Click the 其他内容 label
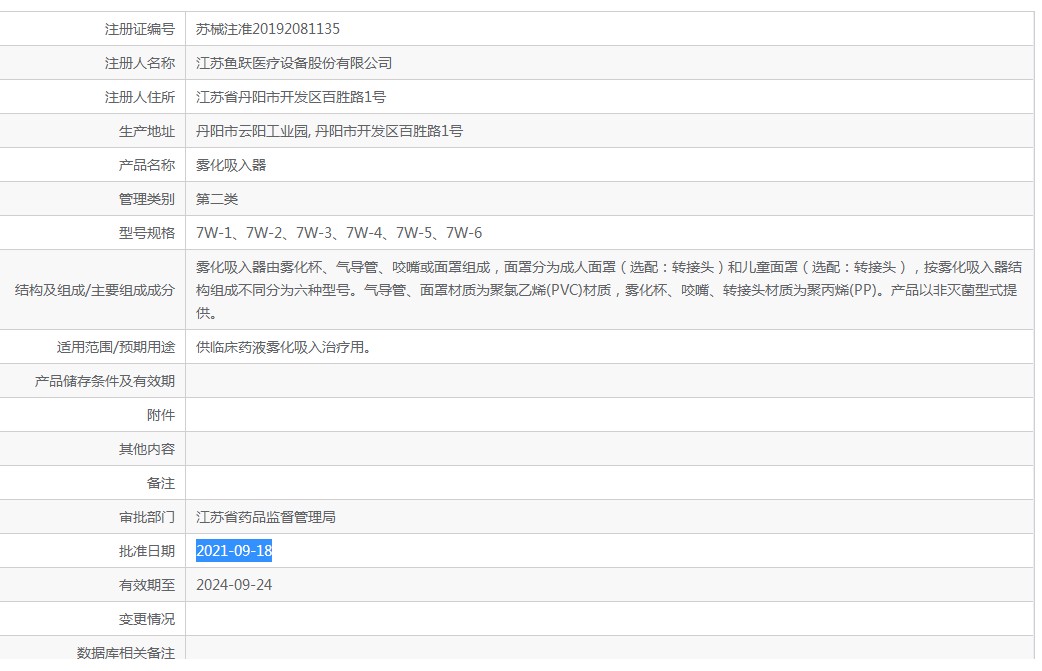1042x671 pixels. point(147,449)
